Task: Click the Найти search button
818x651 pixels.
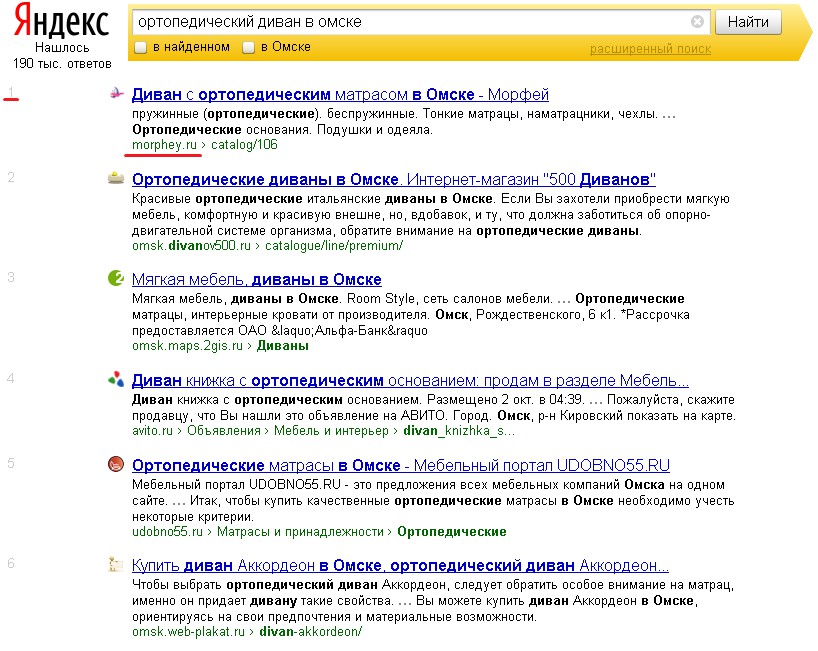Action: pos(748,22)
